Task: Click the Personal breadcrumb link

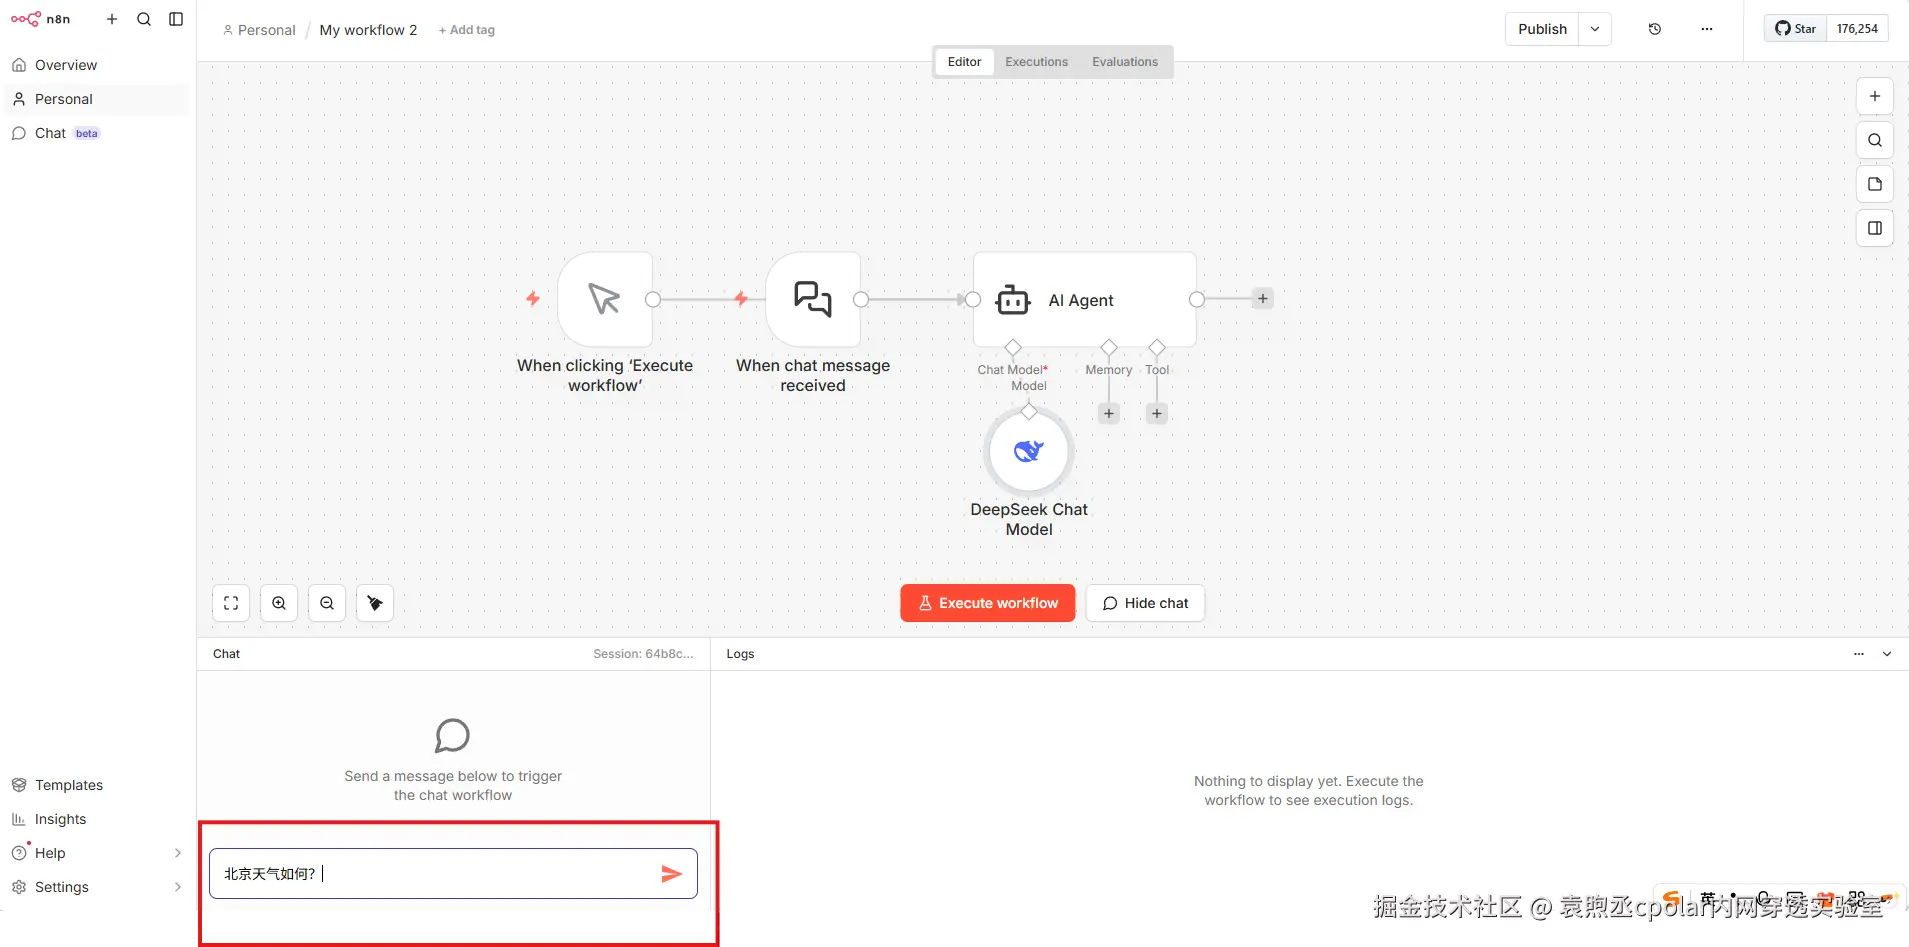Action: 259,30
